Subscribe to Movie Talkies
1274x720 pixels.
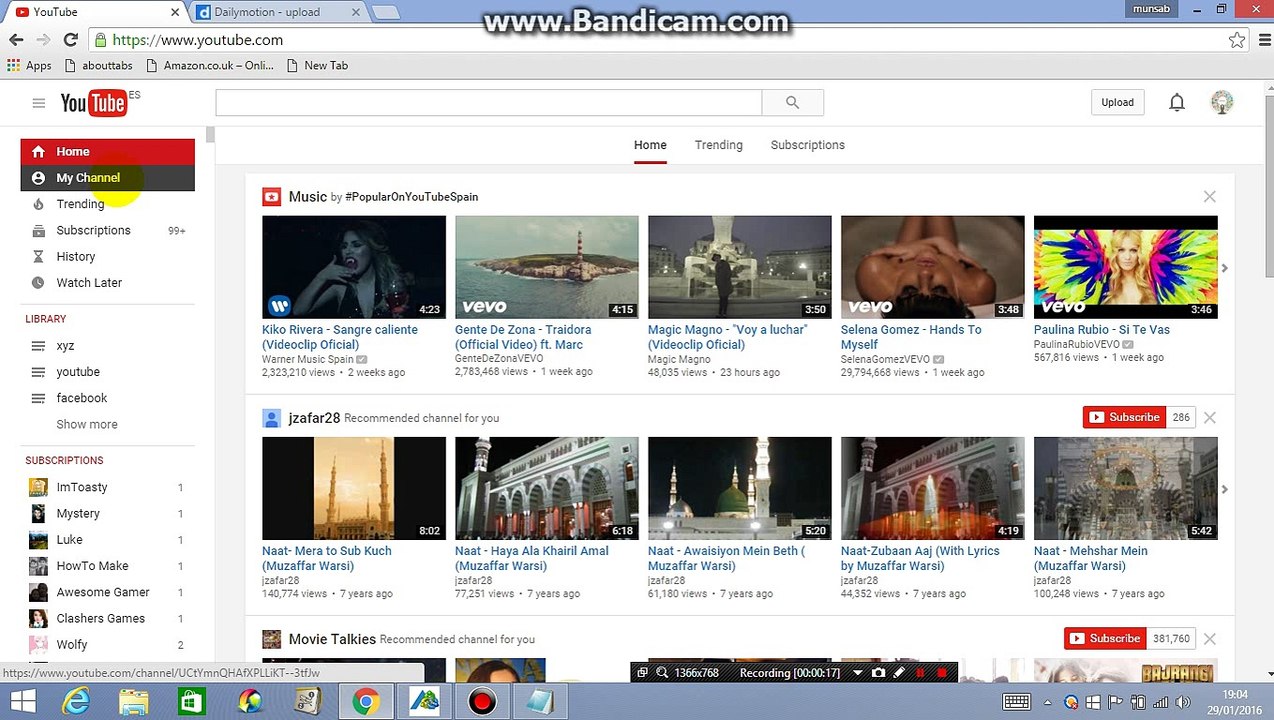coord(1105,639)
